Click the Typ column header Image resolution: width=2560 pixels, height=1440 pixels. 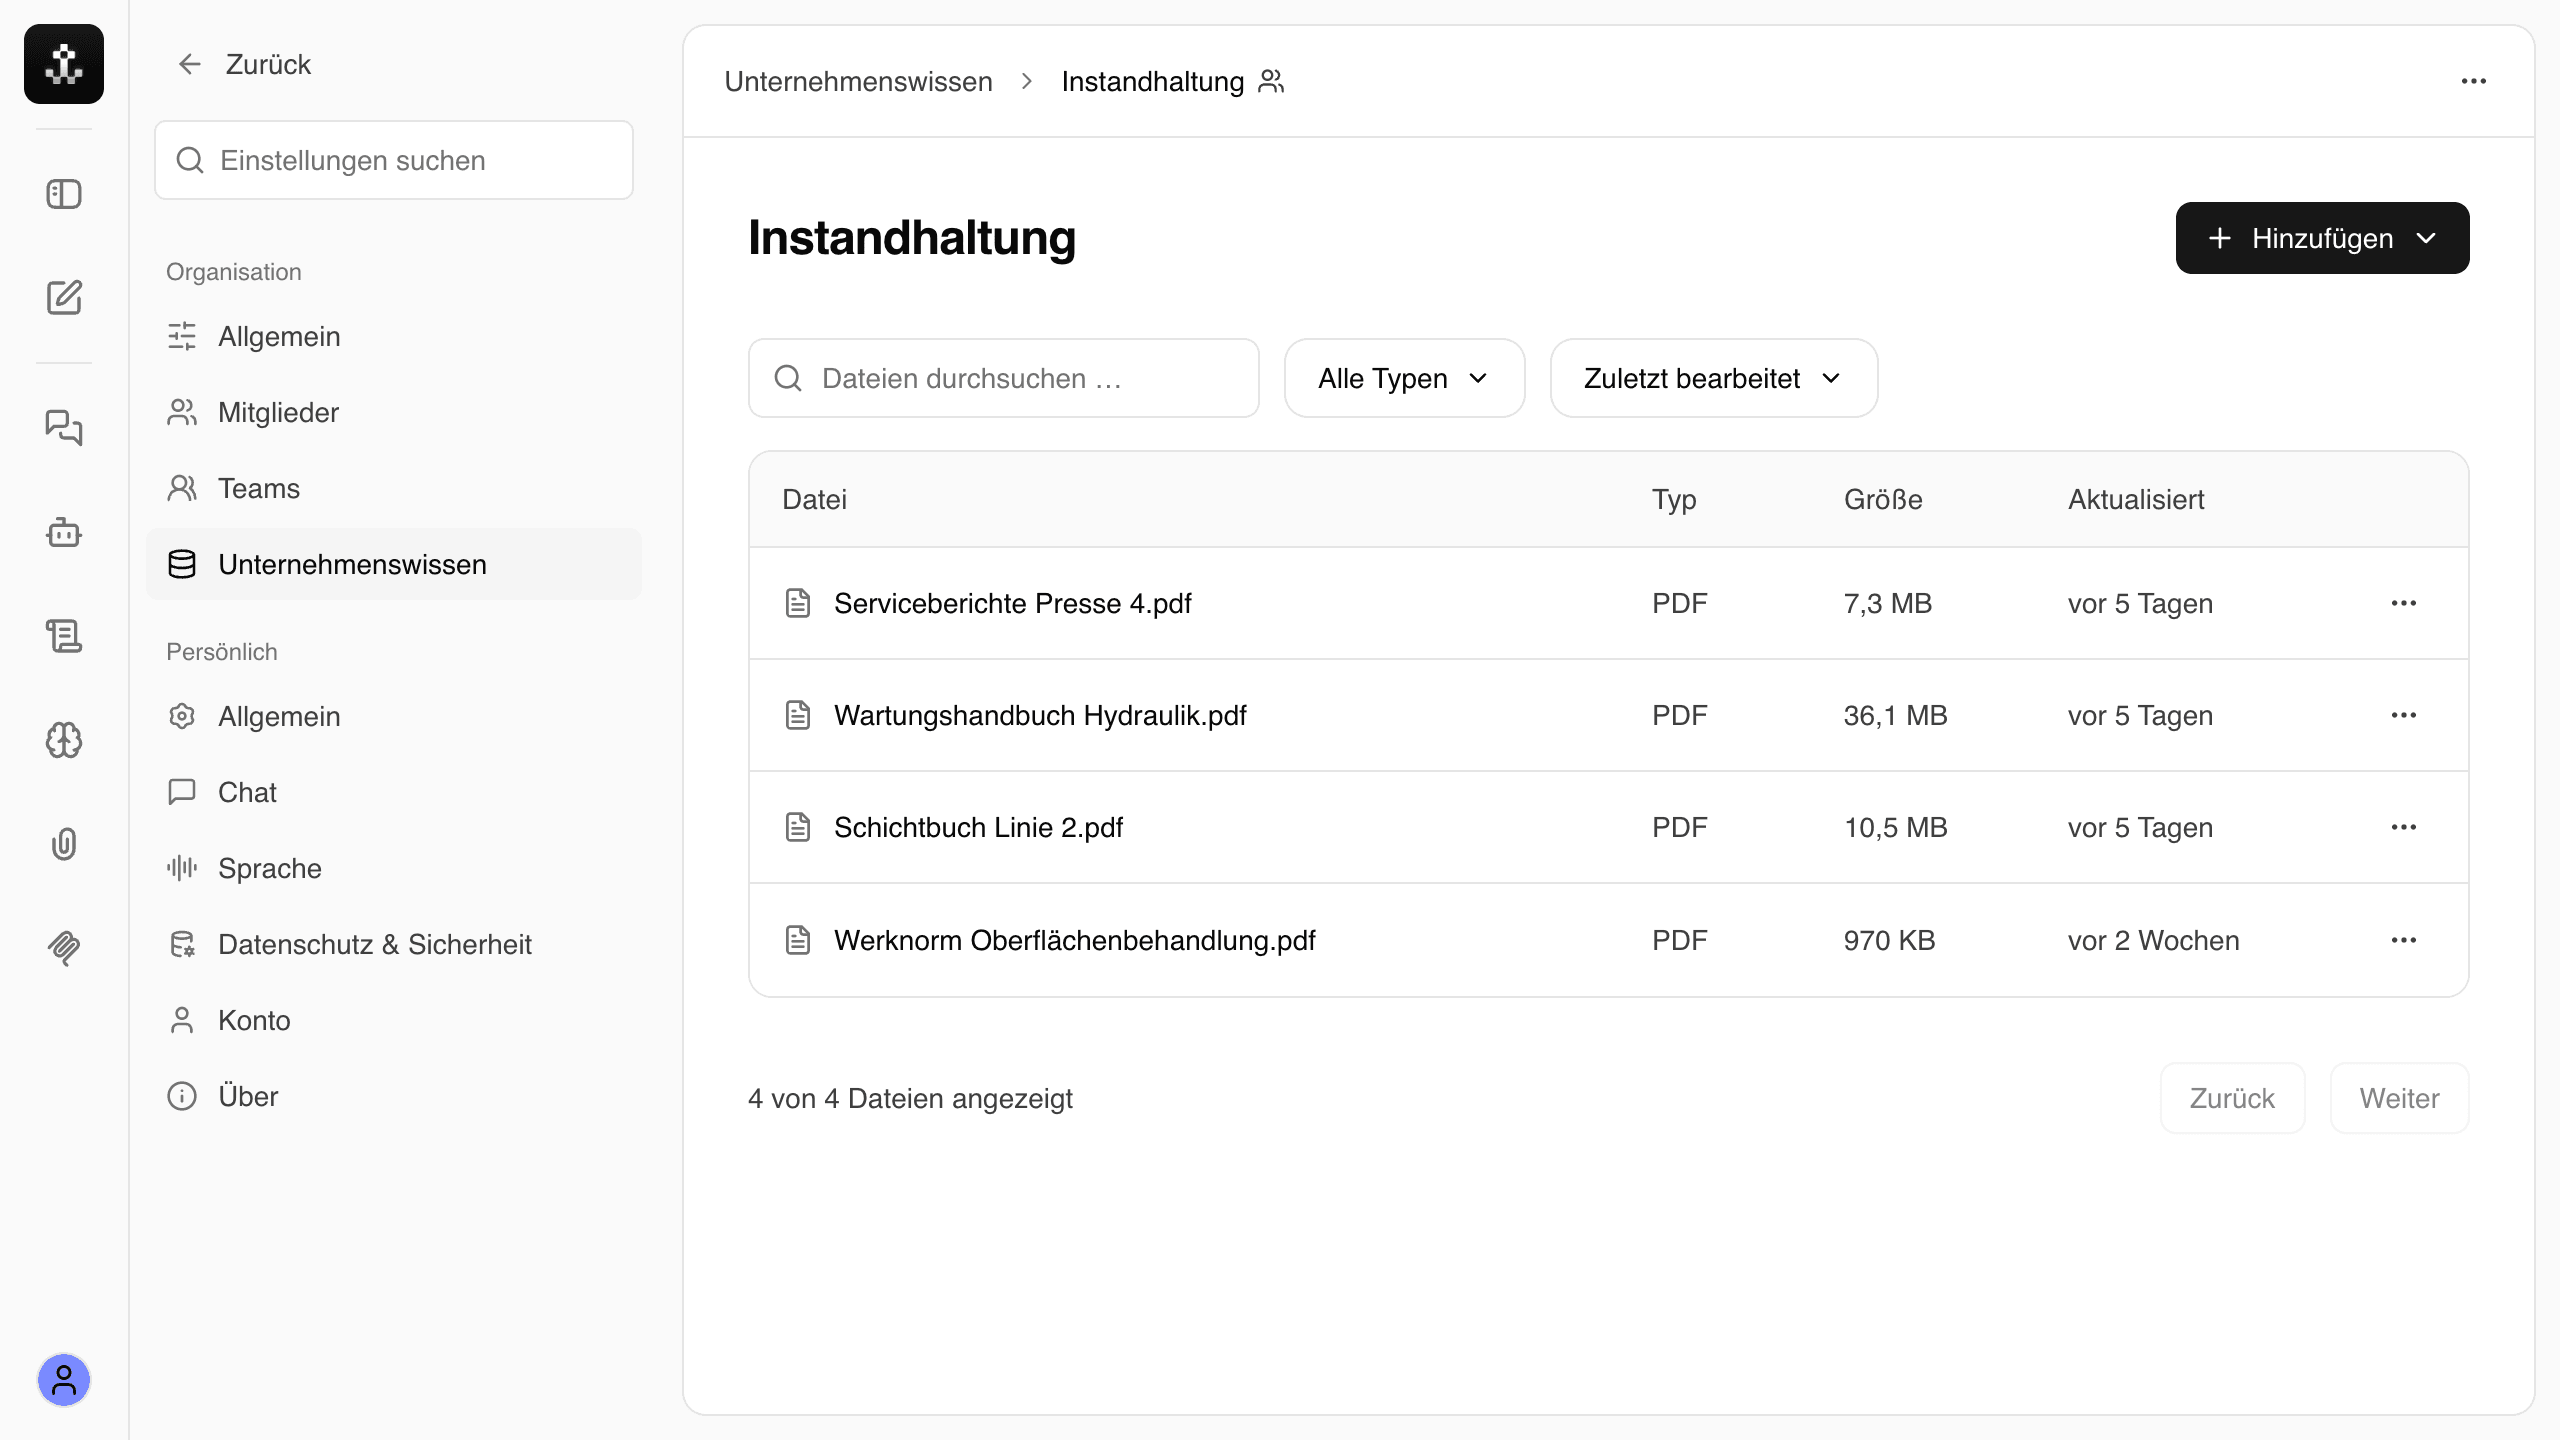[x=1674, y=499]
